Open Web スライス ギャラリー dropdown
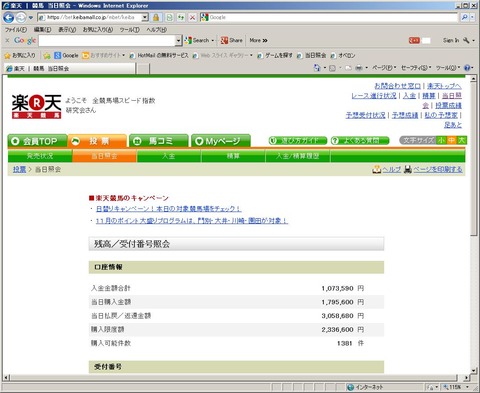480x393 pixels. pyautogui.click(x=223, y=55)
